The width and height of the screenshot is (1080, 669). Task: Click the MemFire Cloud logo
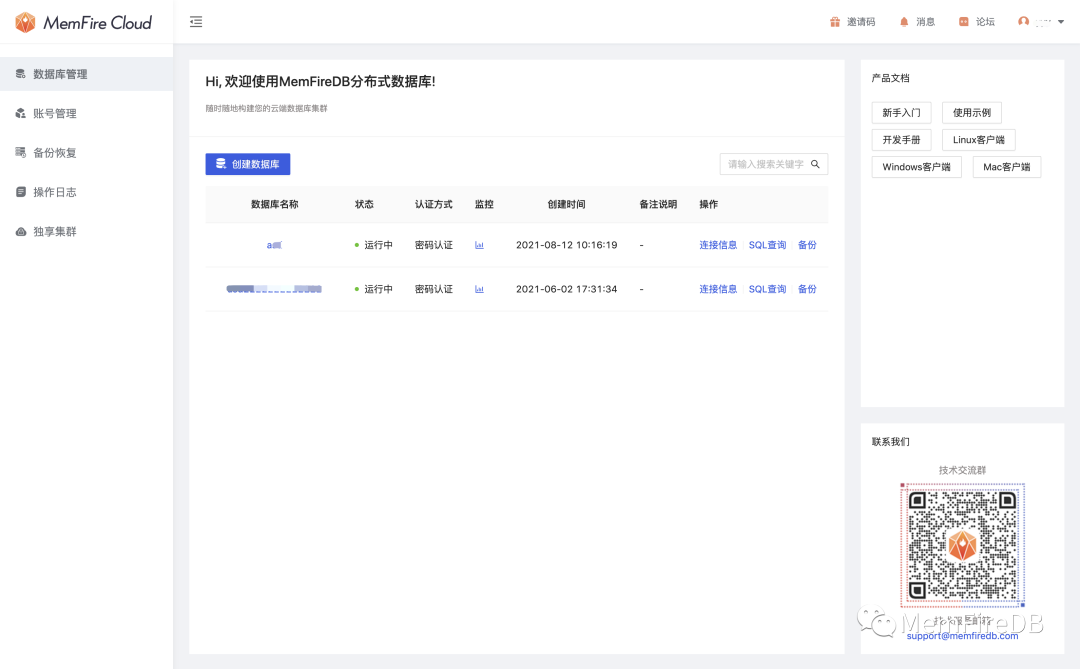coord(83,23)
